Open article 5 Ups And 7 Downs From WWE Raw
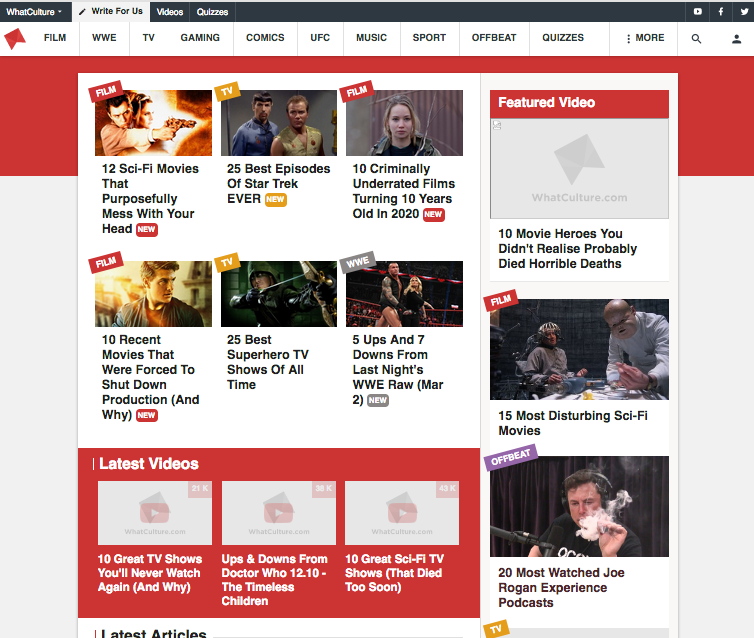 click(398, 369)
